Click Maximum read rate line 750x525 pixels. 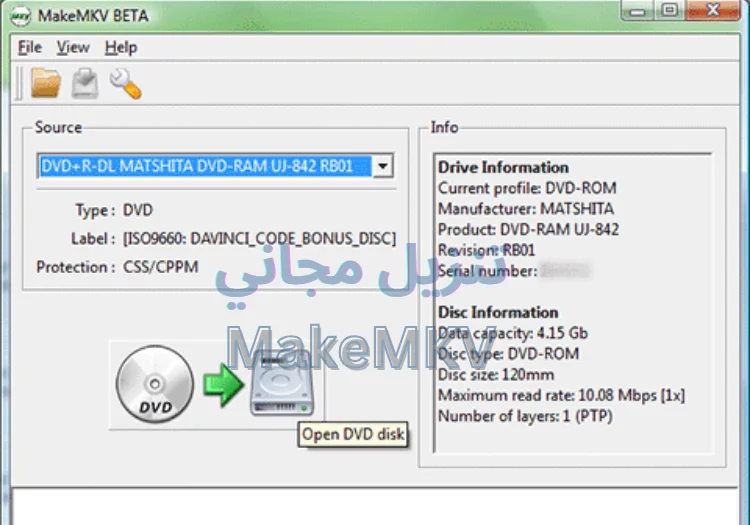[562, 395]
